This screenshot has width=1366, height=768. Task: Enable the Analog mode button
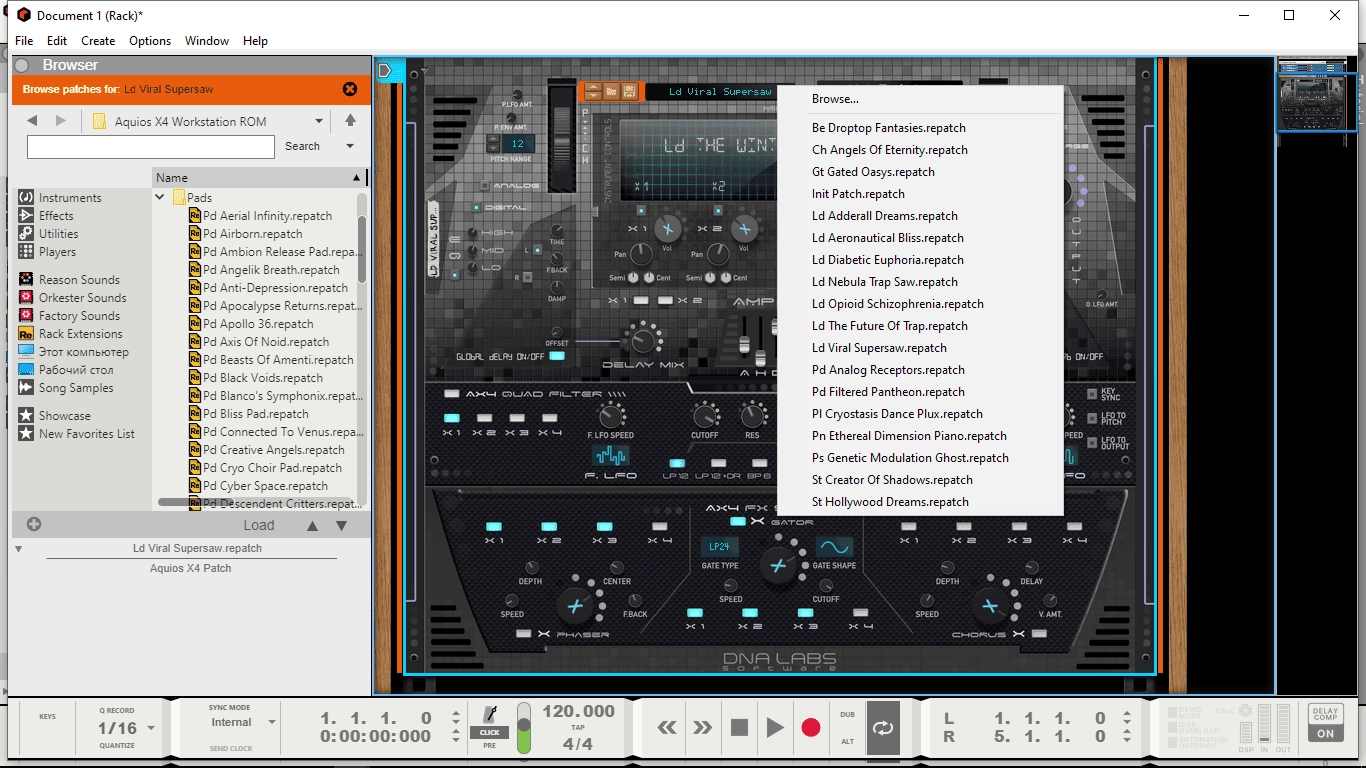[x=485, y=186]
